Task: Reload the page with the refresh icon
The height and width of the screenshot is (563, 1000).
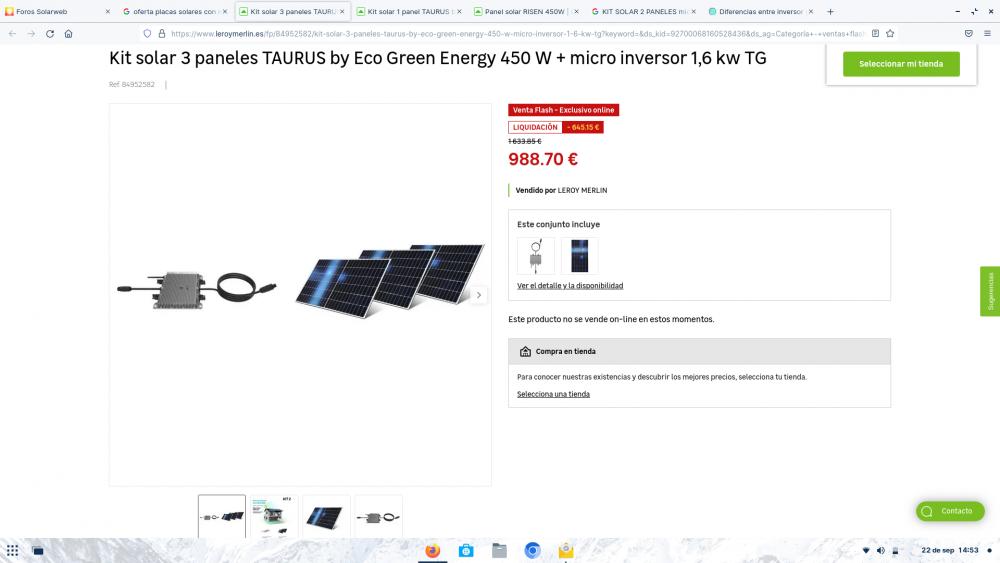Action: coord(50,34)
